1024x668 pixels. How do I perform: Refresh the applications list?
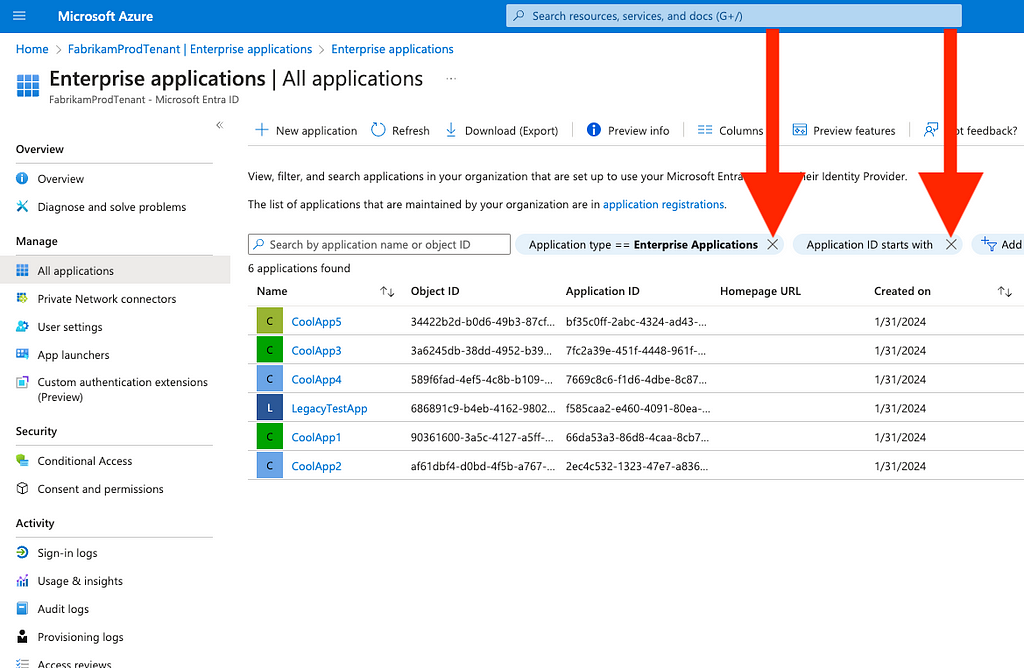[x=400, y=131]
